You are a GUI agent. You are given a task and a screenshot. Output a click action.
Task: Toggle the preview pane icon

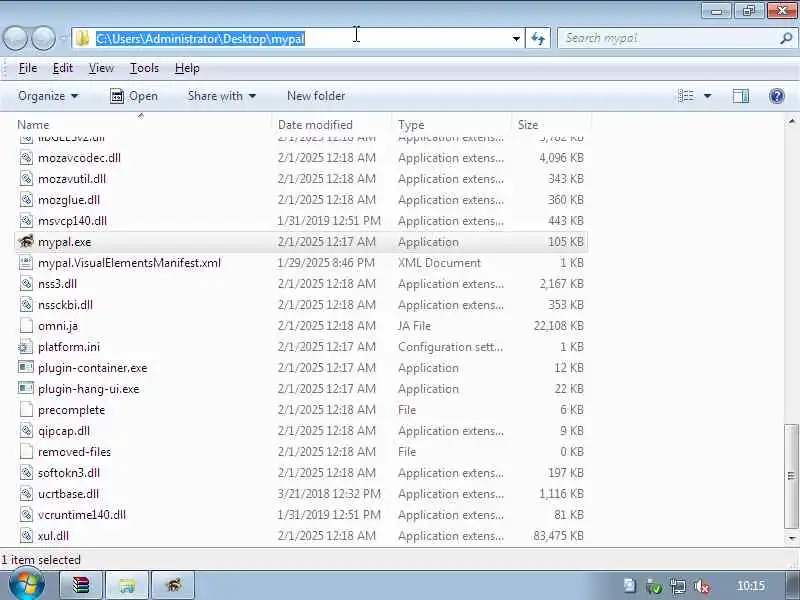click(740, 96)
